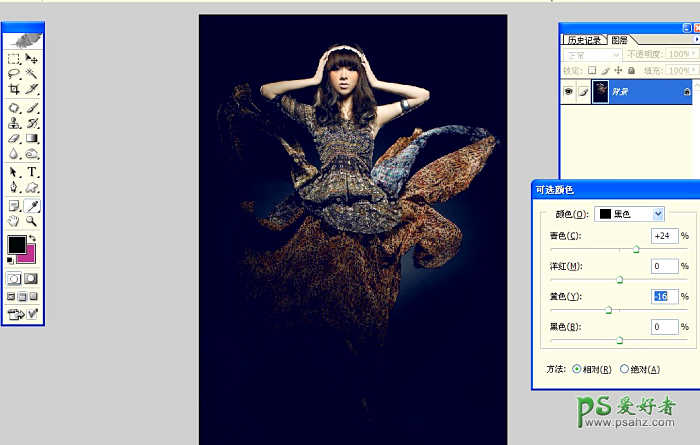The width and height of the screenshot is (700, 445).
Task: Choose the Zoom magnifier tool
Action: (x=32, y=220)
